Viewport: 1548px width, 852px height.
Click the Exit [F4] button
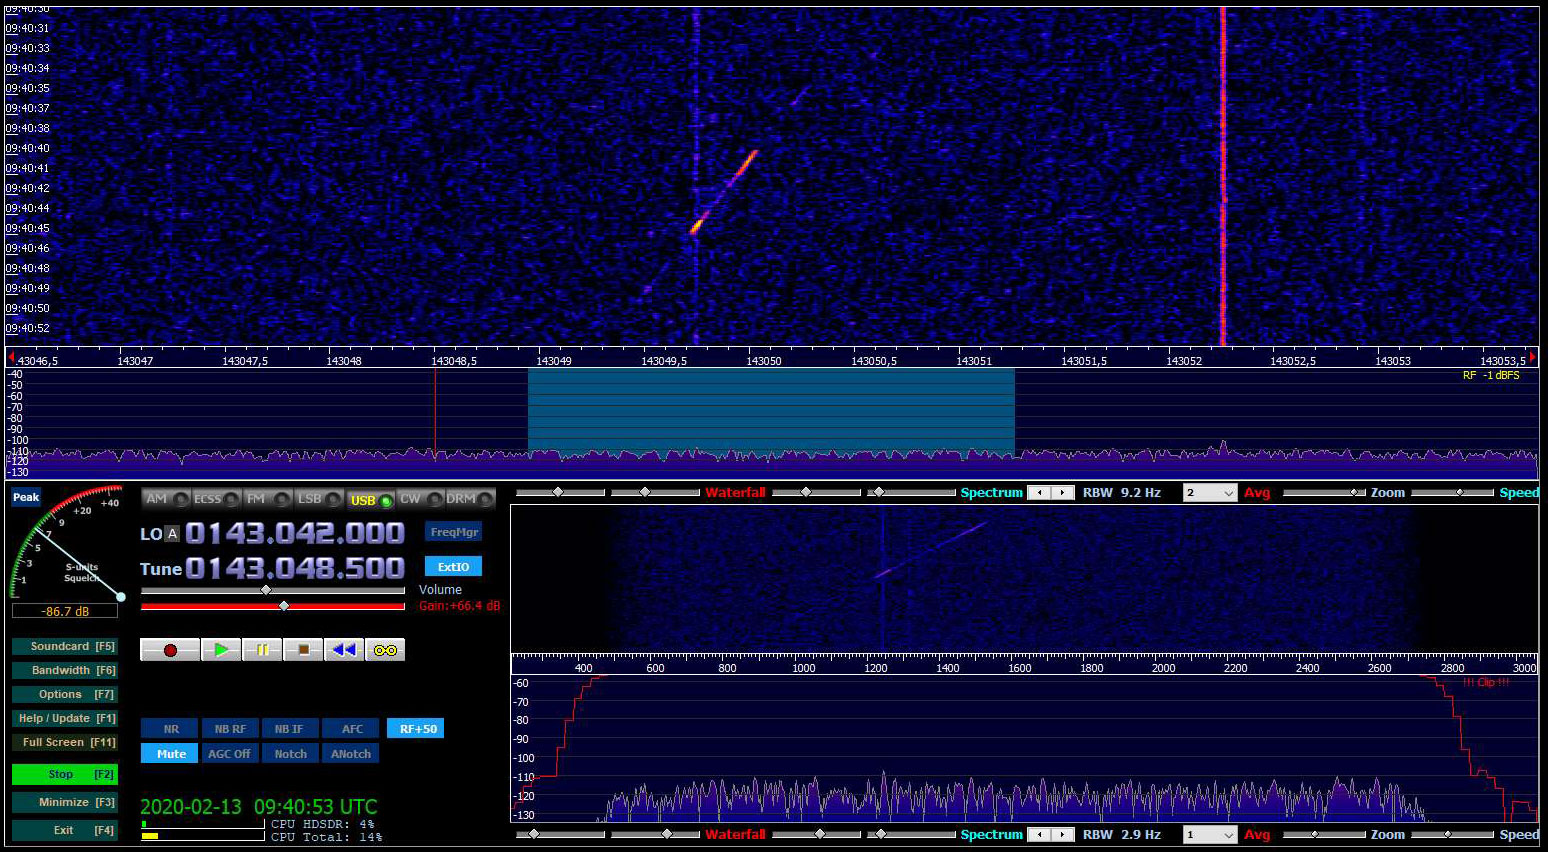tap(65, 830)
